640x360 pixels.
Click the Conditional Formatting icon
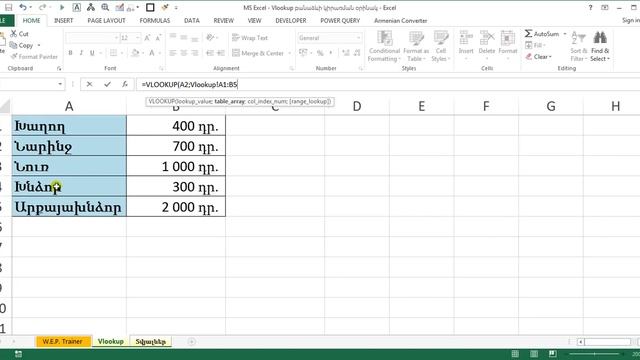tap(384, 38)
